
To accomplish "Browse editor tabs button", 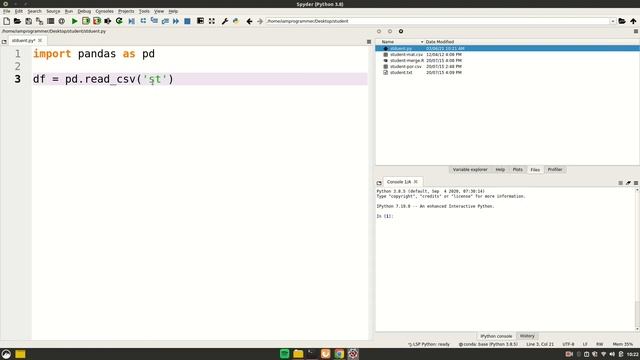I will point(4,42).
